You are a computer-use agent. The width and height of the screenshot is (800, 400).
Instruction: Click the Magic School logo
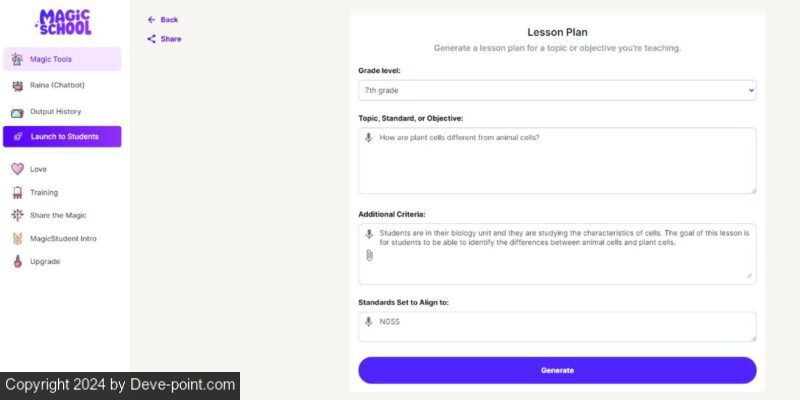tap(64, 22)
